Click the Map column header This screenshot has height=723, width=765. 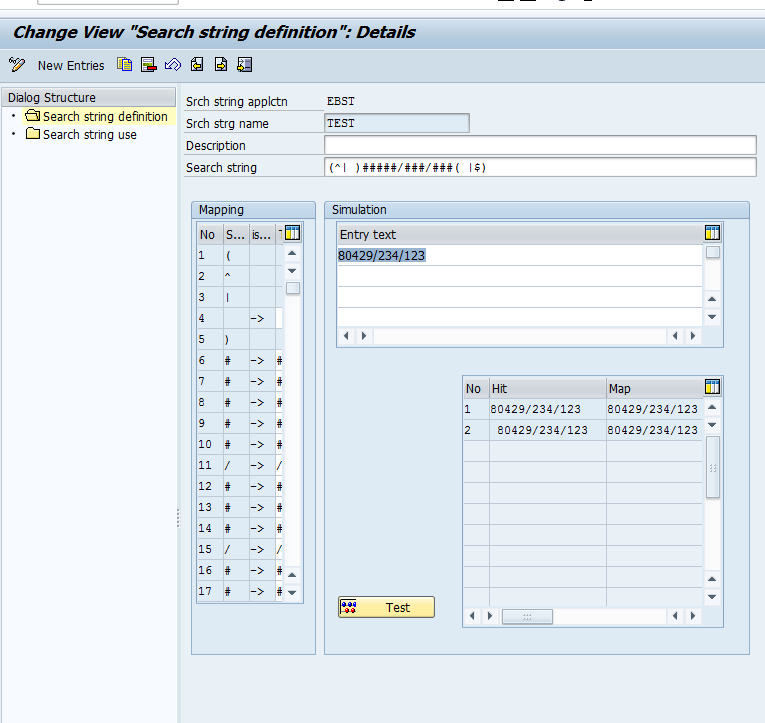[654, 388]
